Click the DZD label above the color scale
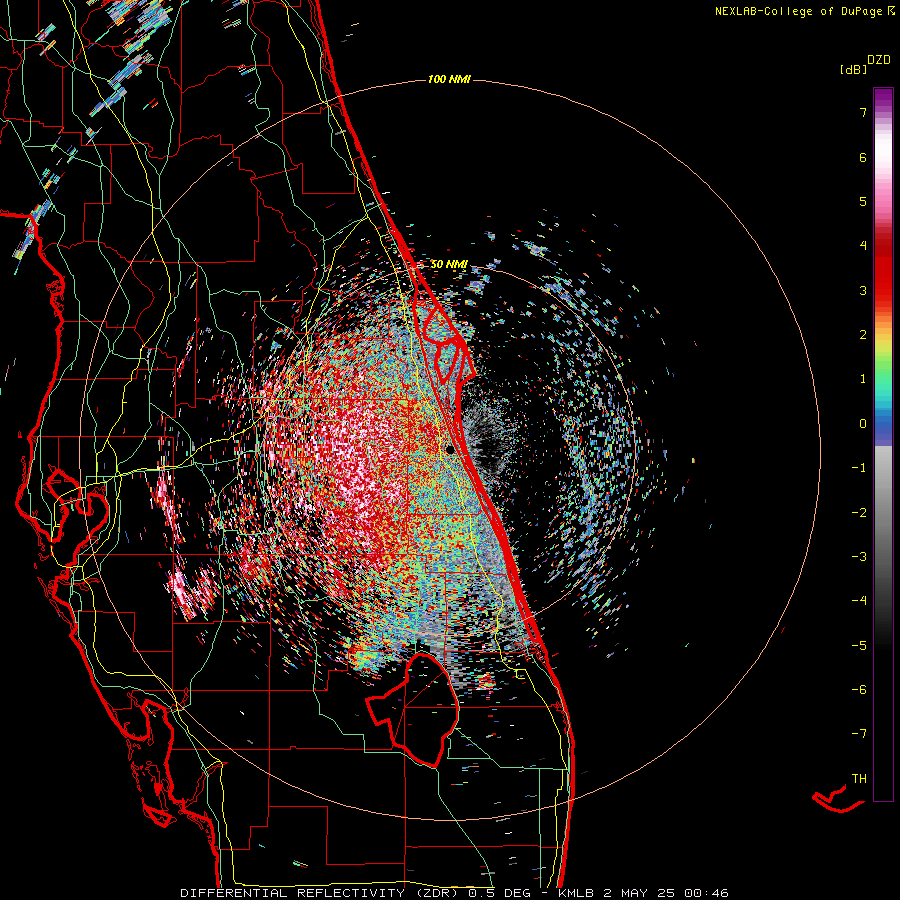This screenshot has height=900, width=900. [879, 60]
